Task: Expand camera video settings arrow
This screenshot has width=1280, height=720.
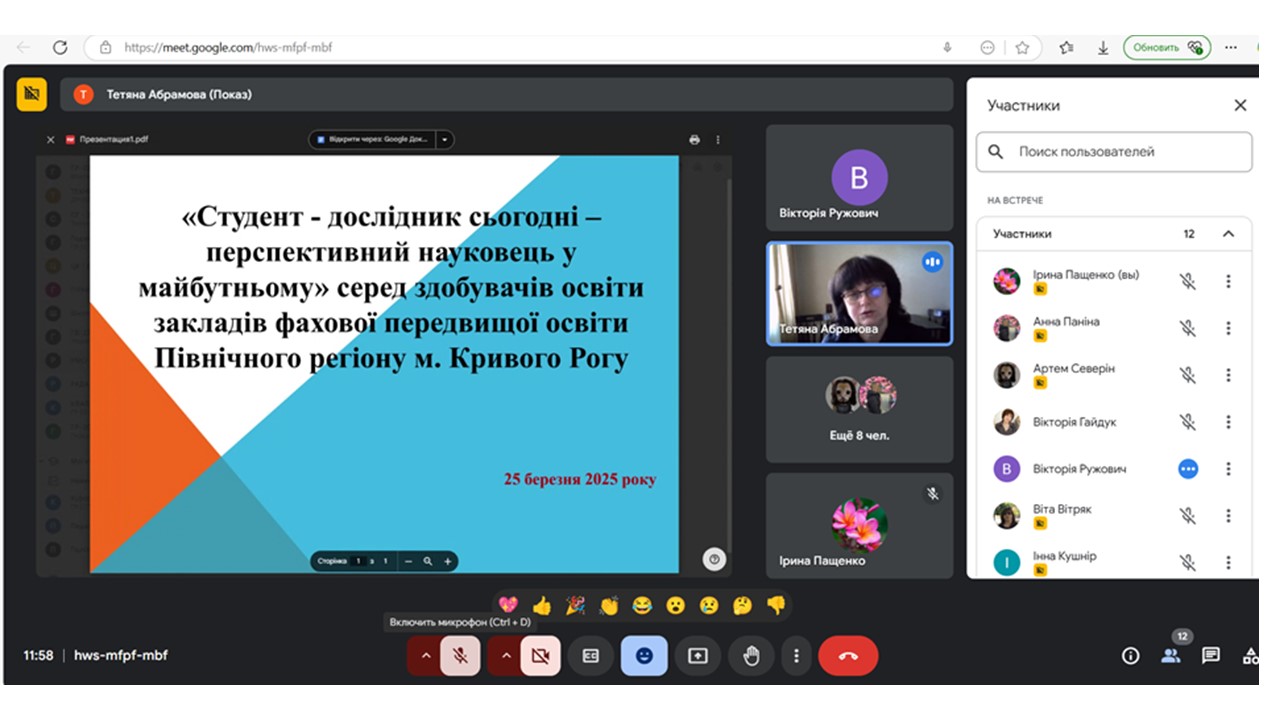Action: coord(506,656)
